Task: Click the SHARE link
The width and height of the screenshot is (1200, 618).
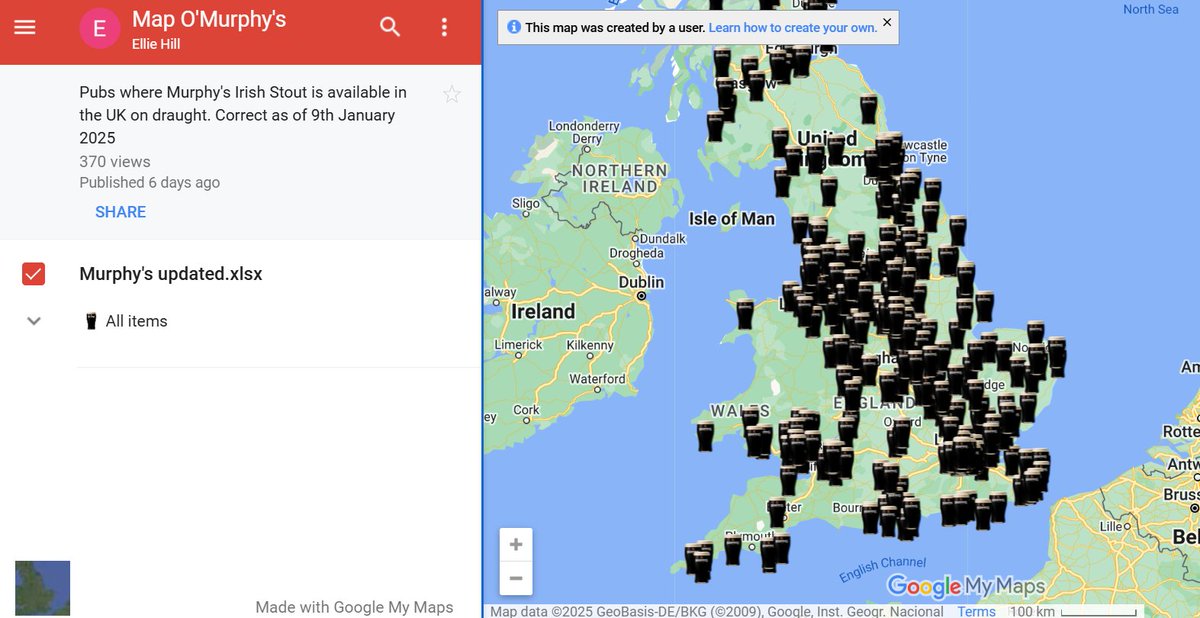Action: 121,212
